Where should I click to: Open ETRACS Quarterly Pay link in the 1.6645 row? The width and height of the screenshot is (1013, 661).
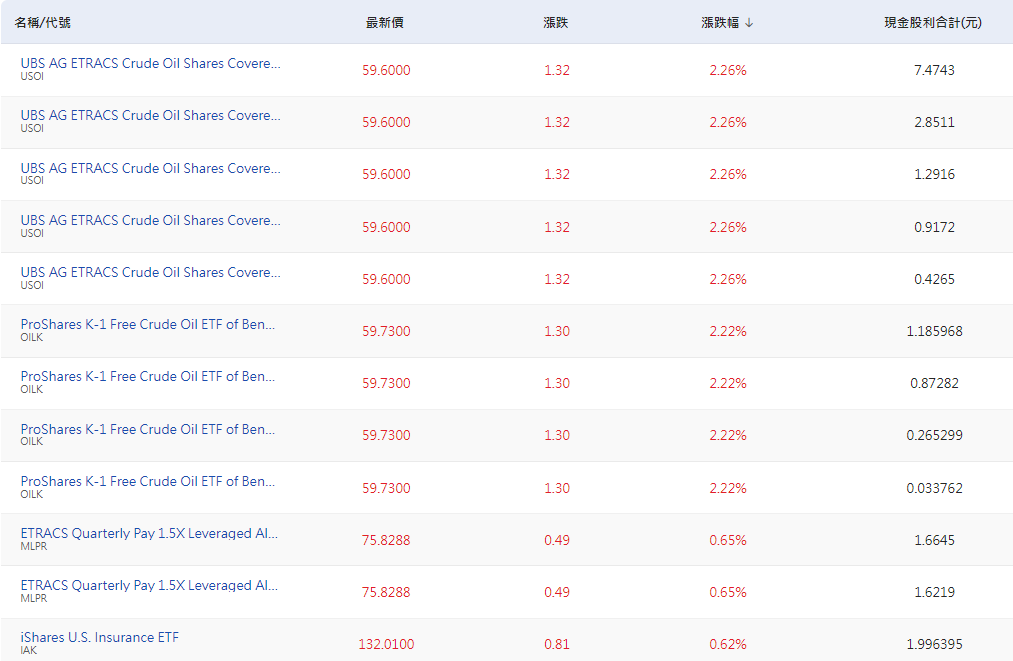pos(149,533)
